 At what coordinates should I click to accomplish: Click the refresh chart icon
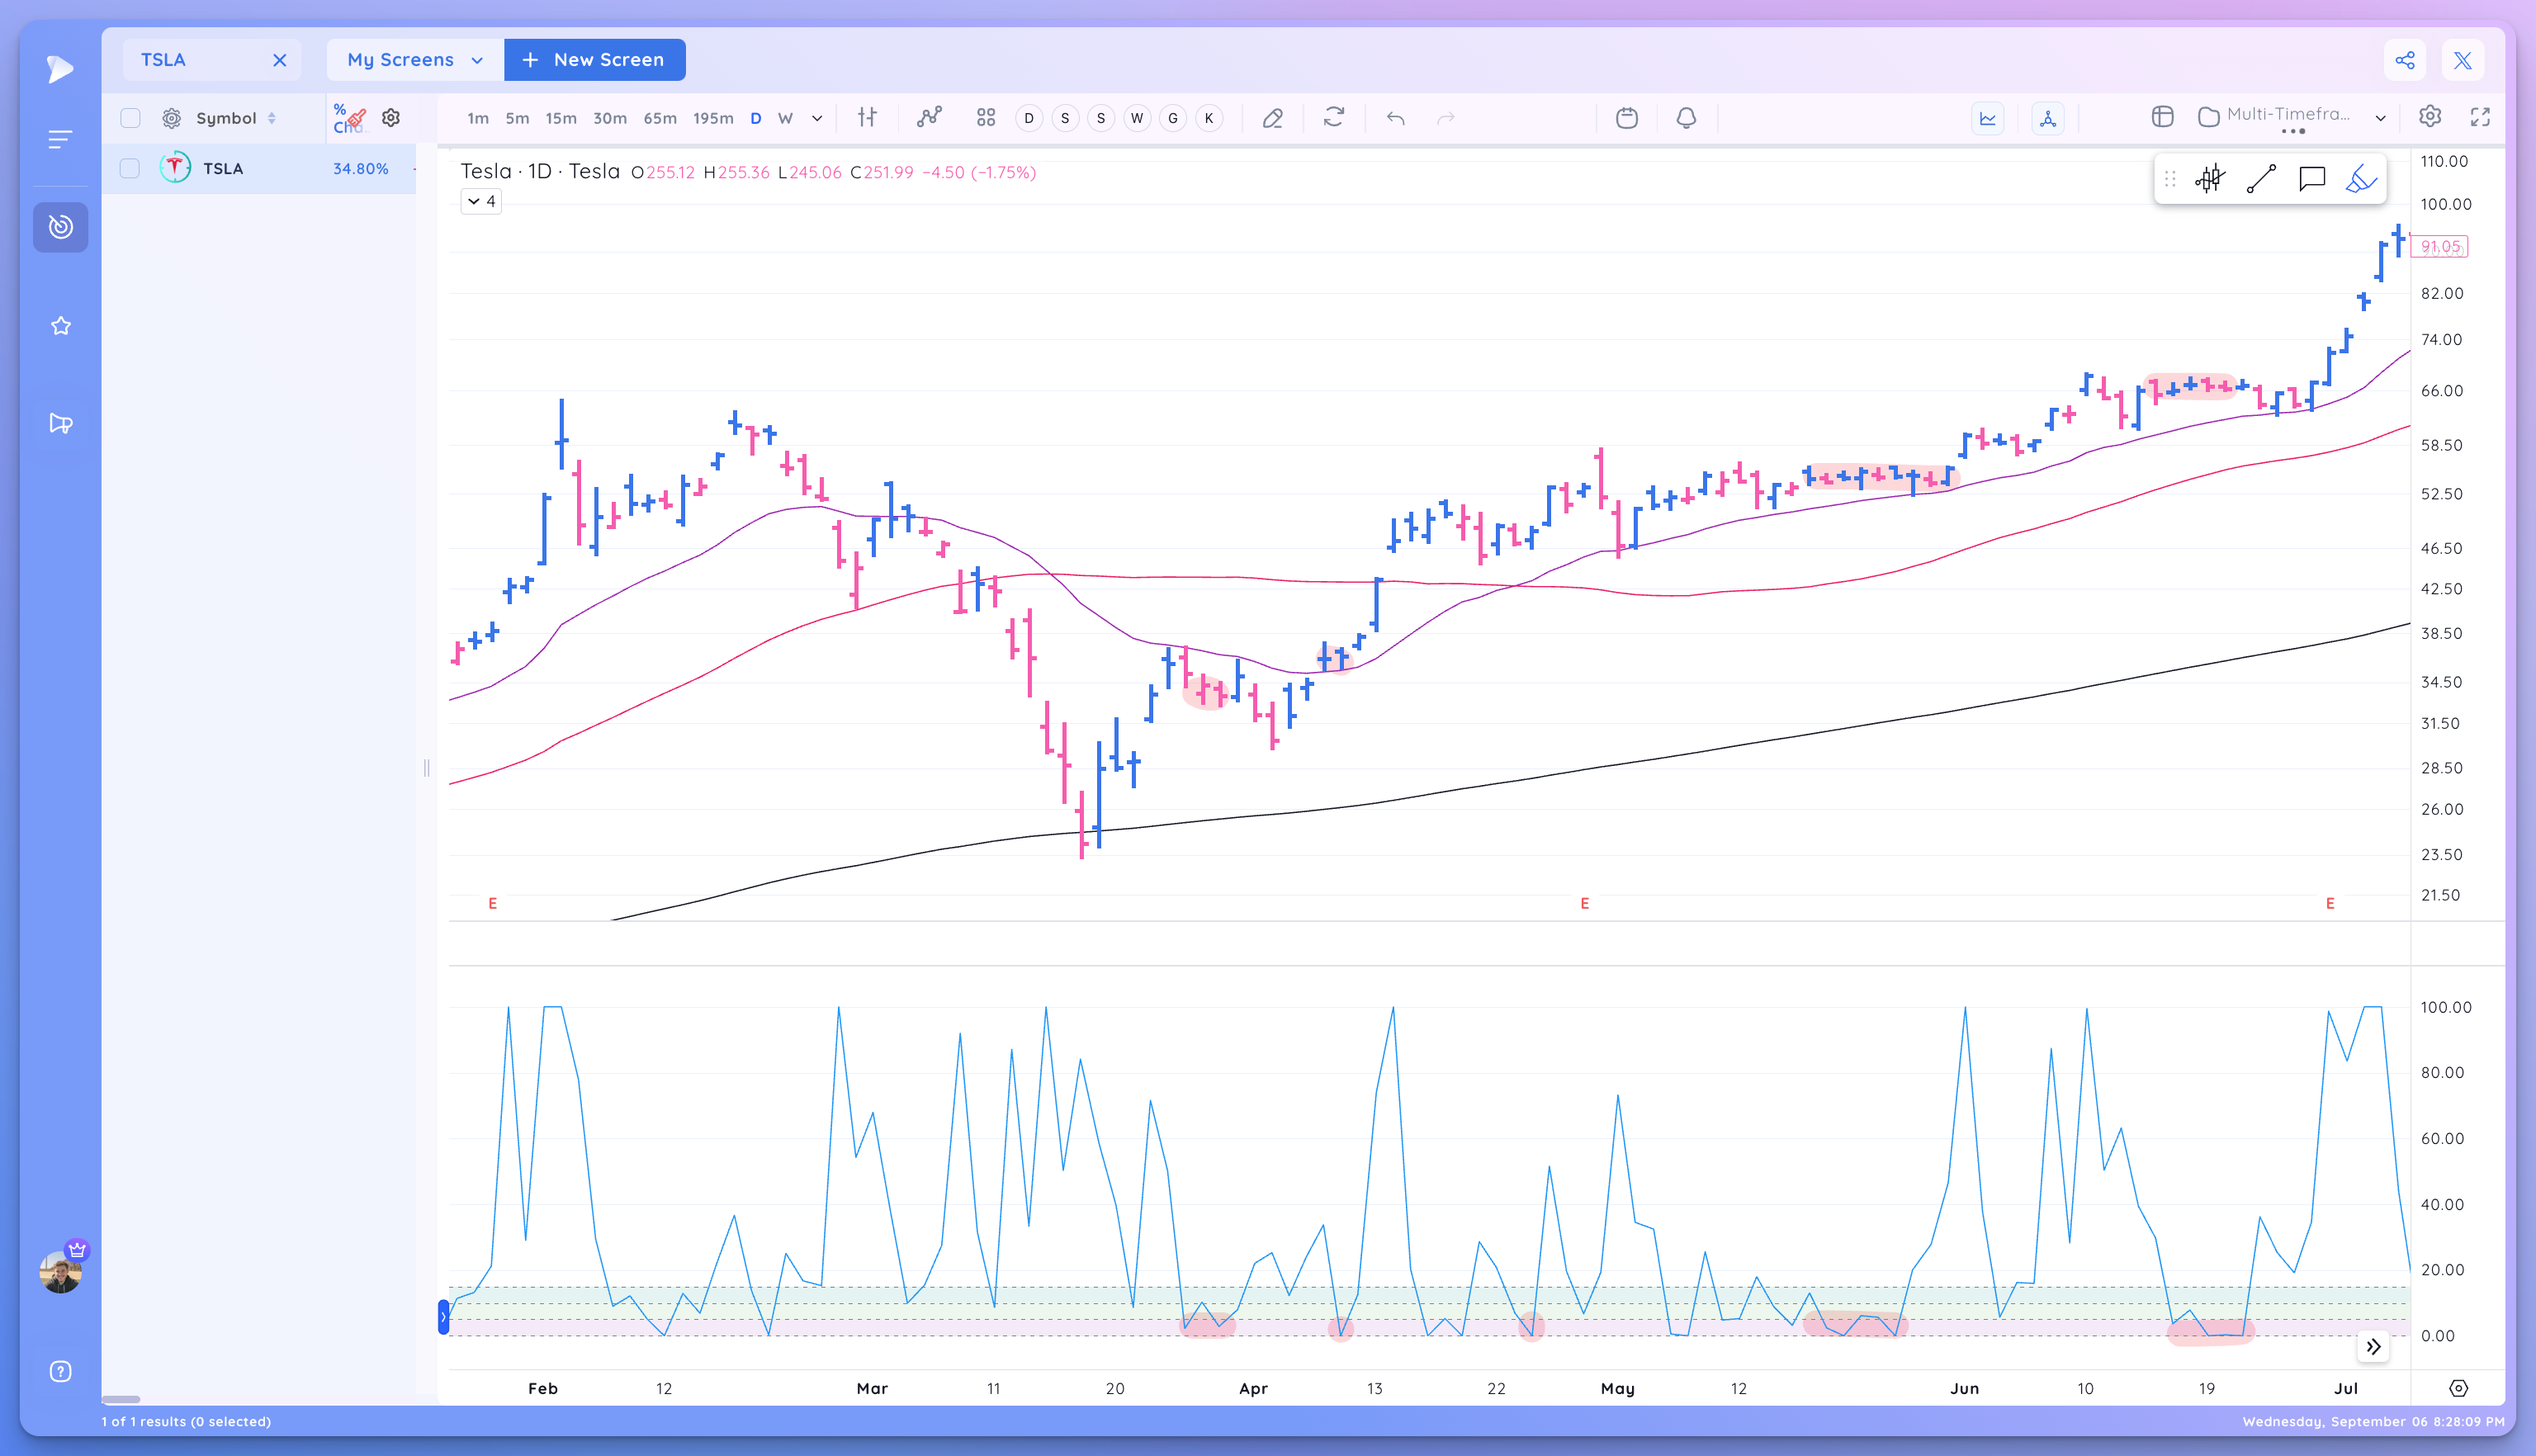point(1334,118)
